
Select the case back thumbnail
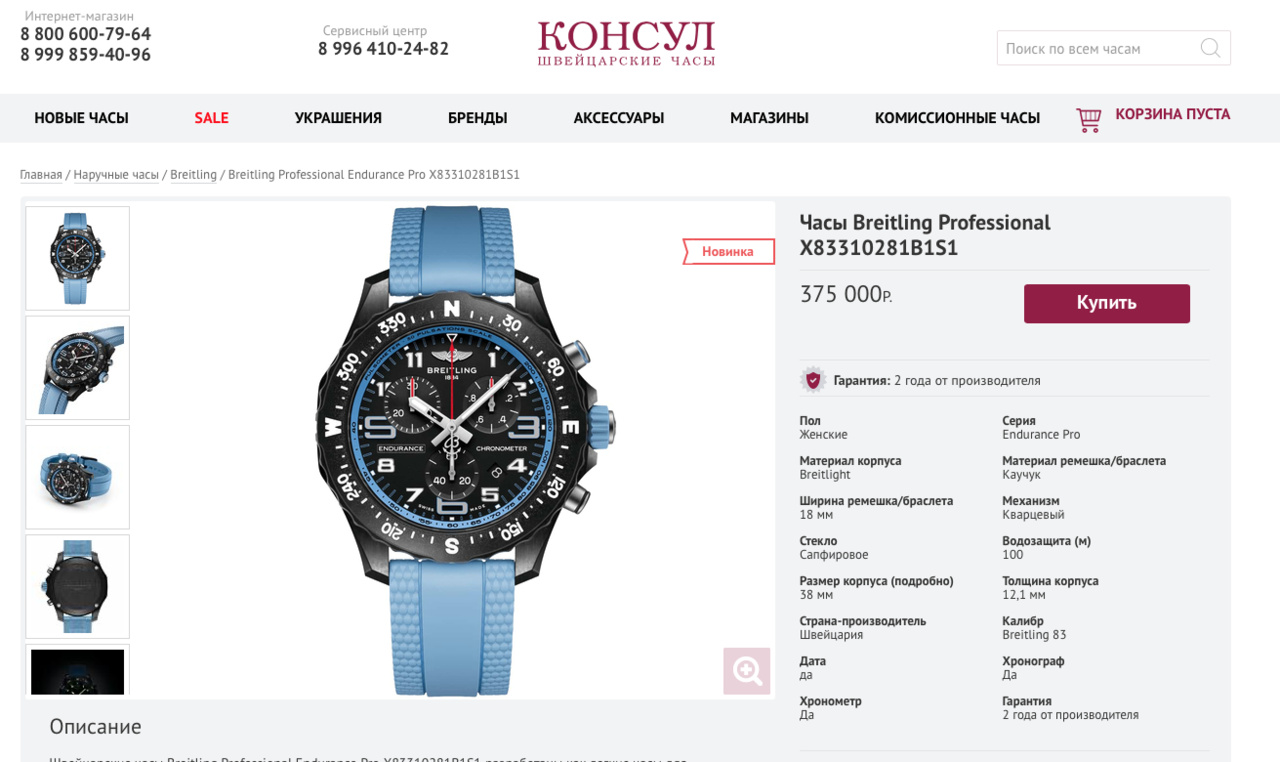click(77, 586)
